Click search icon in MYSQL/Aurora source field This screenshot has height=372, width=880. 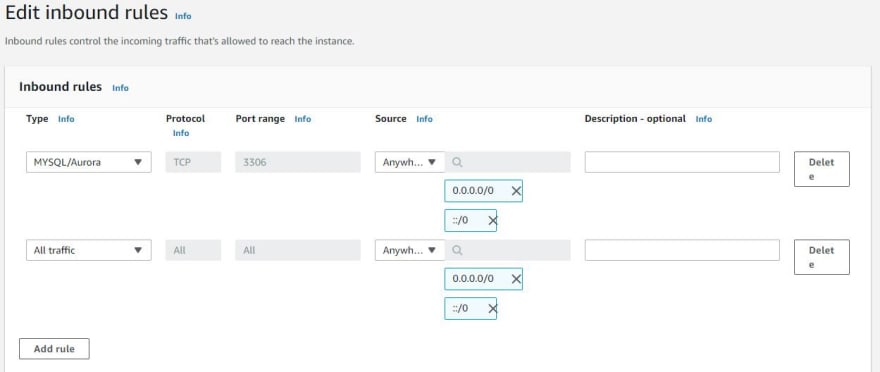[x=457, y=162]
